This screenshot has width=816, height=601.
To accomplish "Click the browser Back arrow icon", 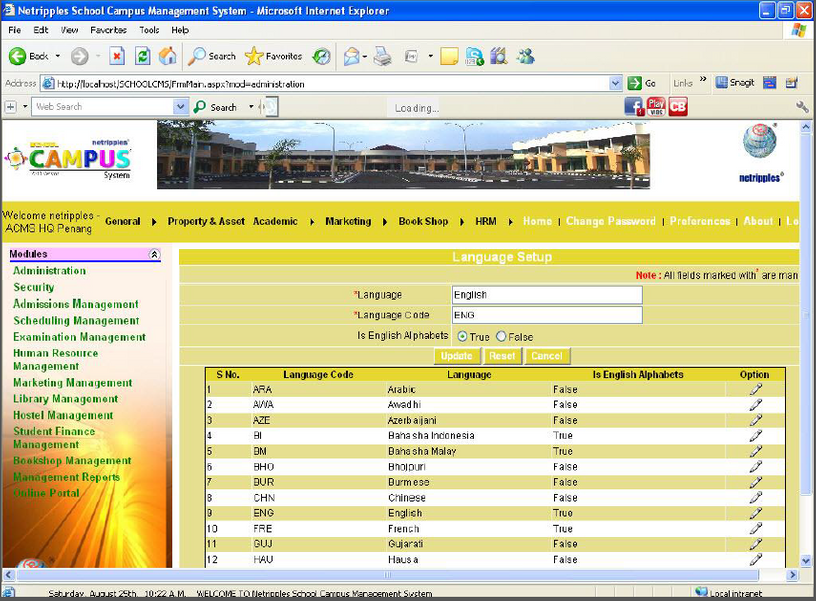I will coord(17,56).
